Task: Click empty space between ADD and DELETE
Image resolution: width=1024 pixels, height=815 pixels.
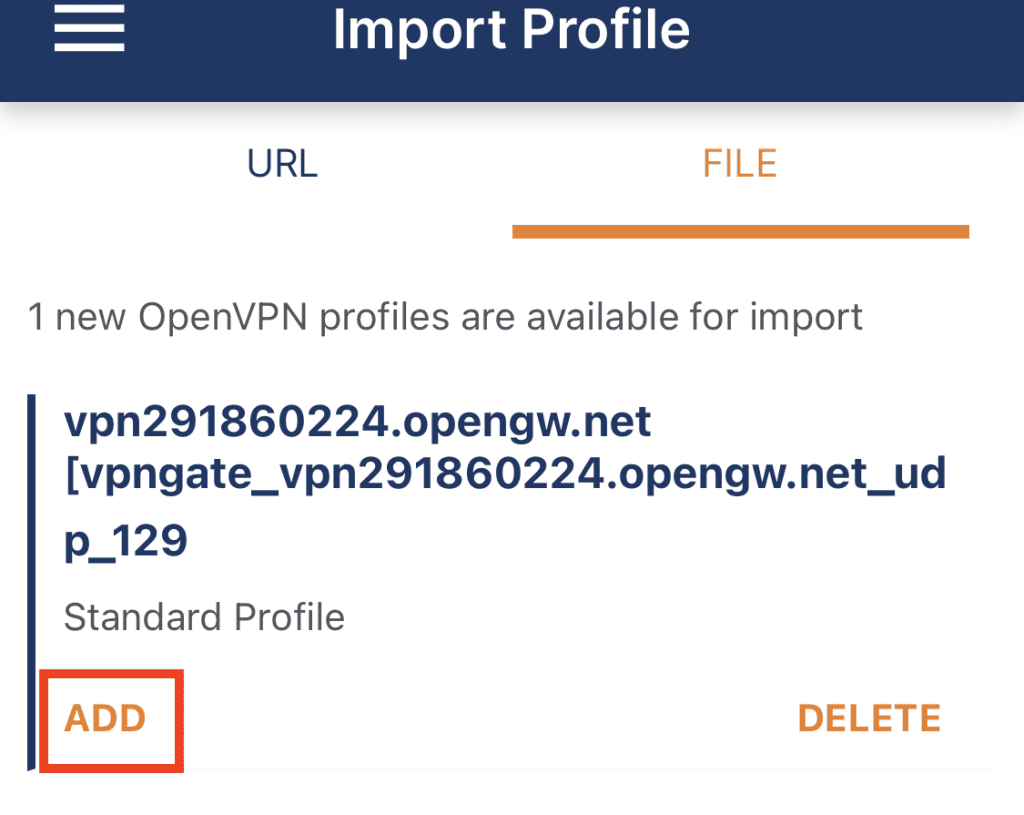Action: point(490,718)
